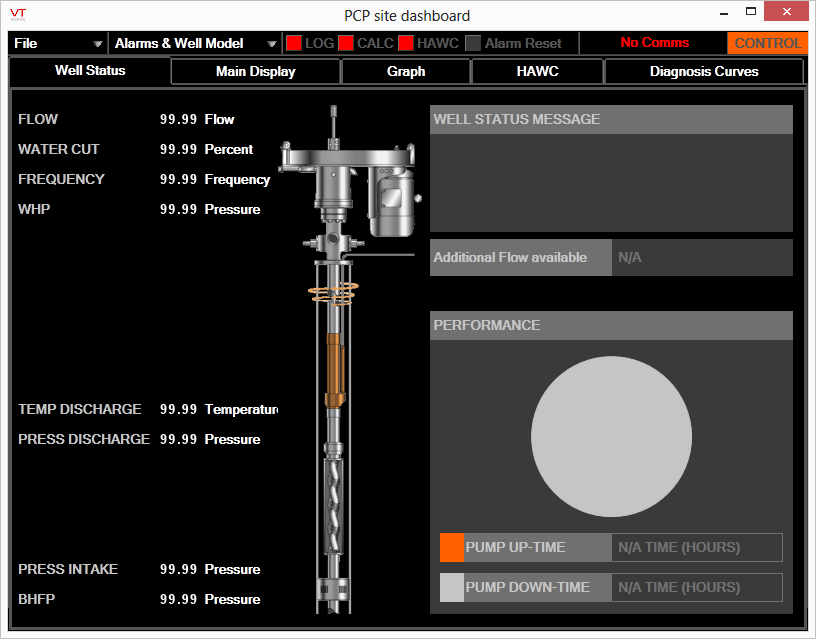816x639 pixels.
Task: Click the orange pump section on well diagram
Action: 335,370
